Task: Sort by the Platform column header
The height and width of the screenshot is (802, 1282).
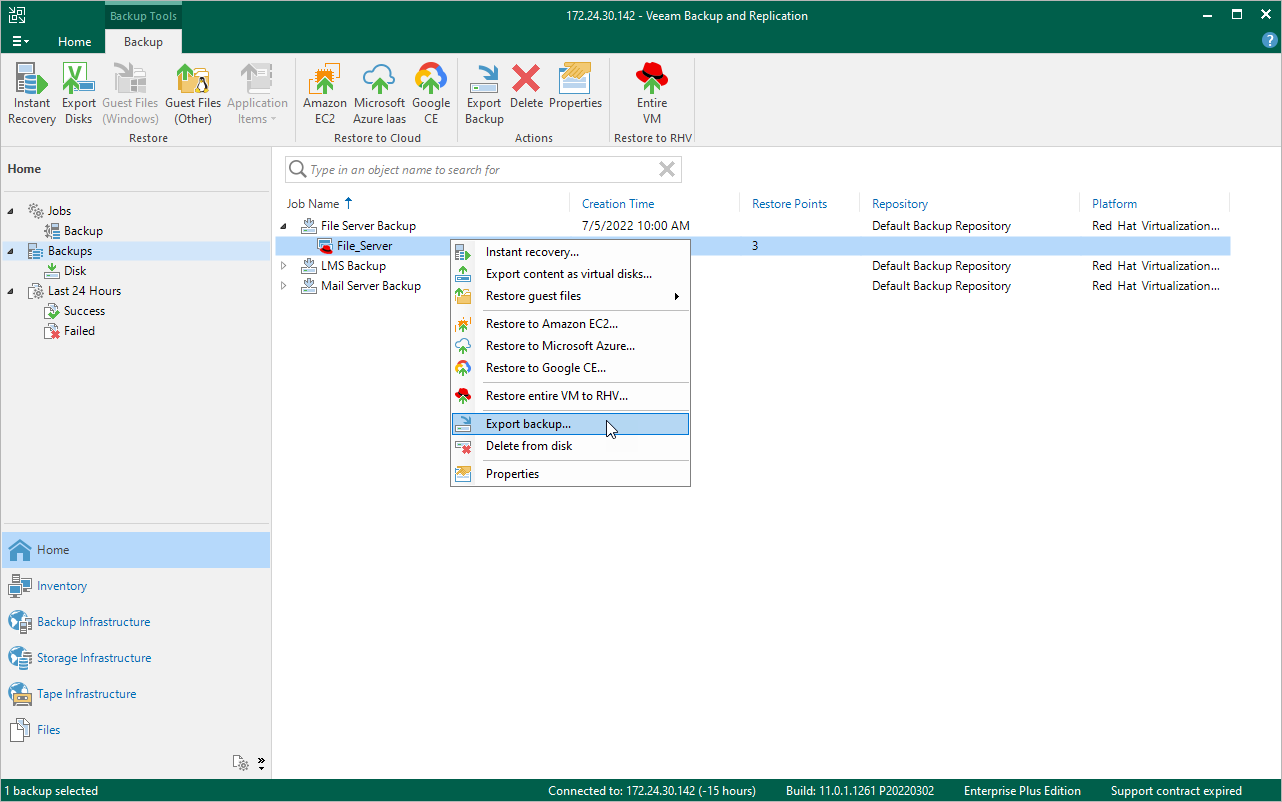Action: tap(1114, 204)
